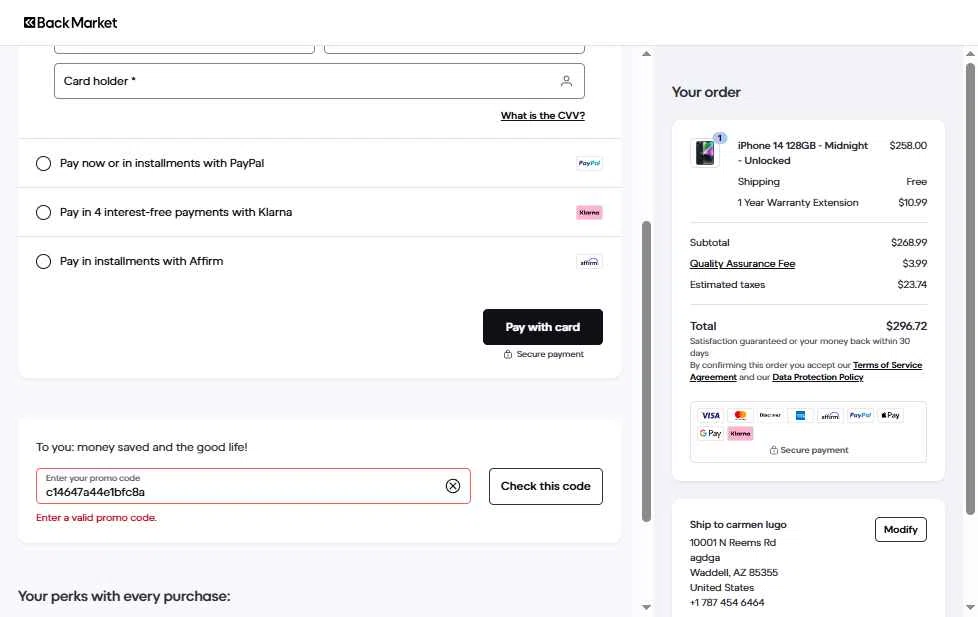Click the Affirm logo icon

(589, 261)
